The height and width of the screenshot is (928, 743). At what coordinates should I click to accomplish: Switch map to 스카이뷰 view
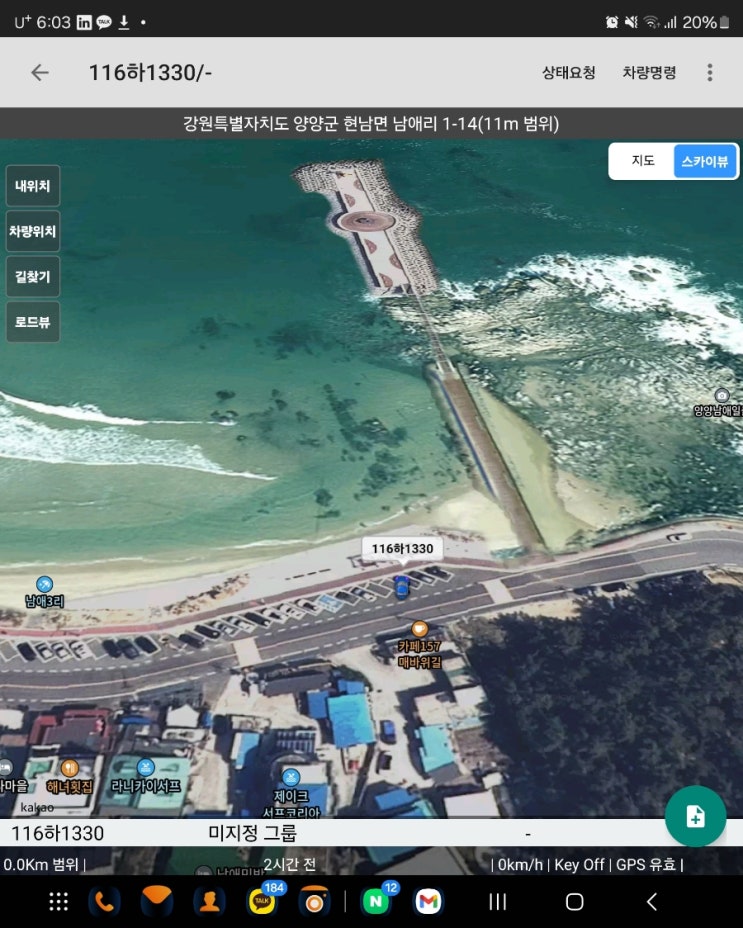[705, 161]
